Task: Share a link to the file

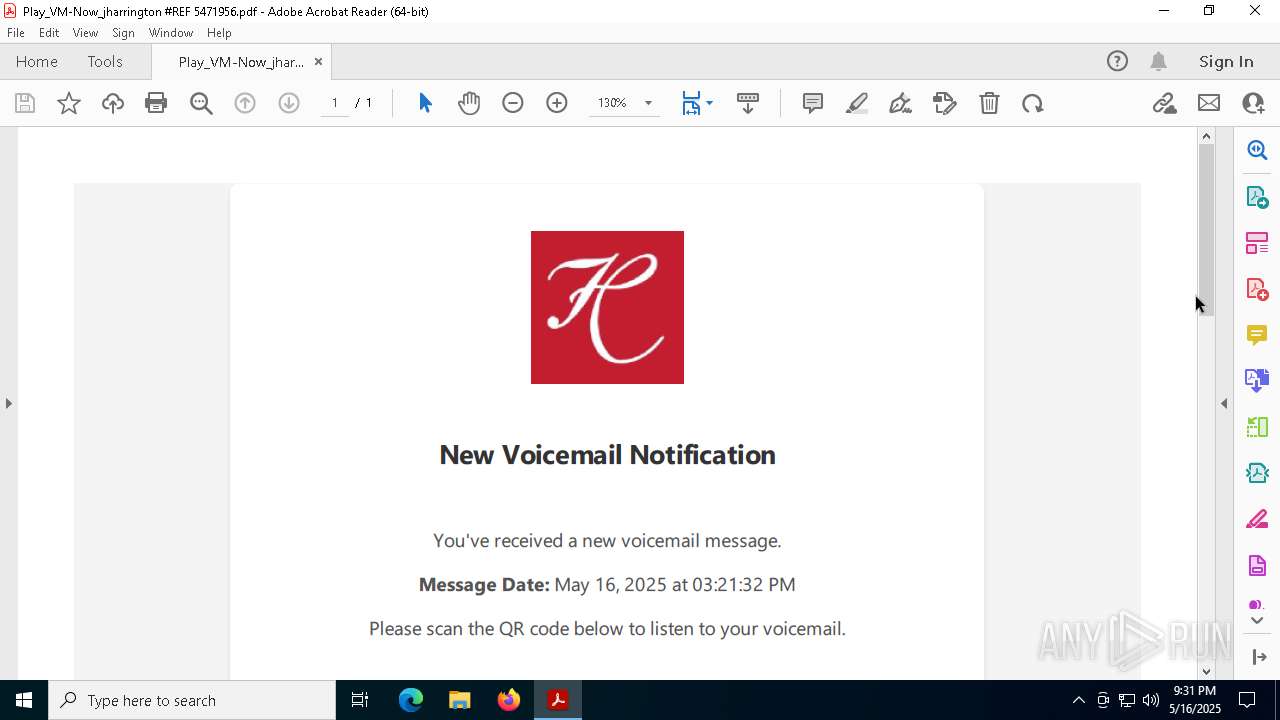Action: coord(1165,103)
